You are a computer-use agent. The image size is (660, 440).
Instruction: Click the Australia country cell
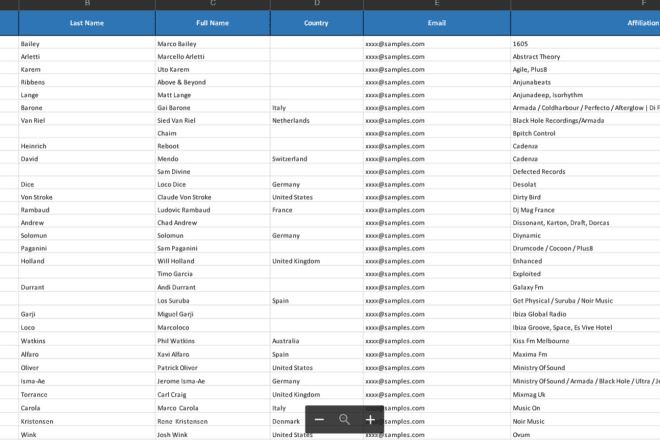pos(317,341)
